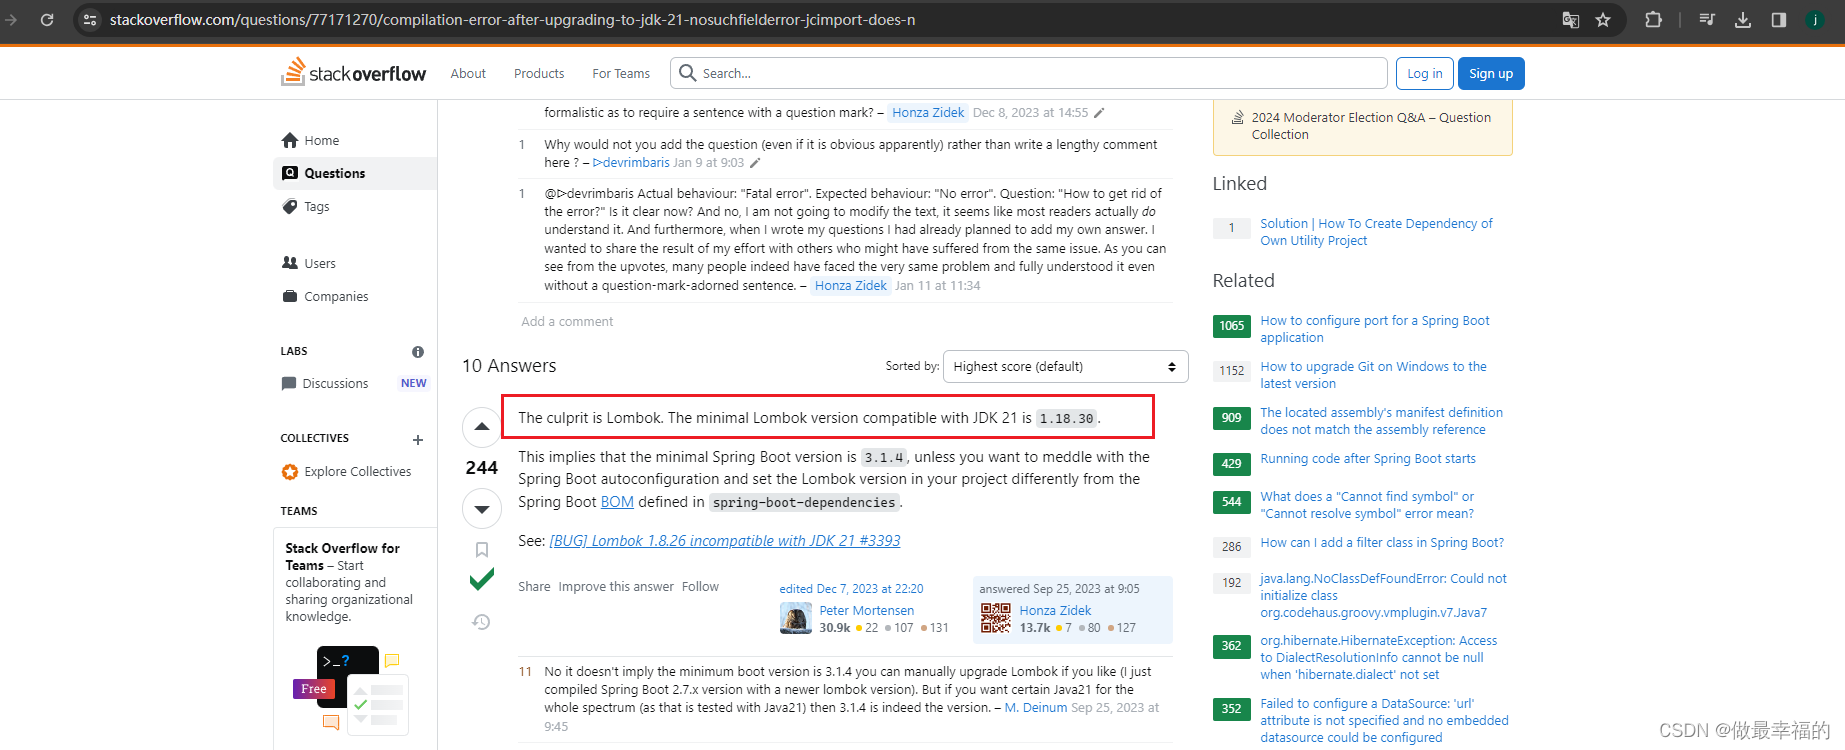Open the site information icon in the address bar

point(90,19)
